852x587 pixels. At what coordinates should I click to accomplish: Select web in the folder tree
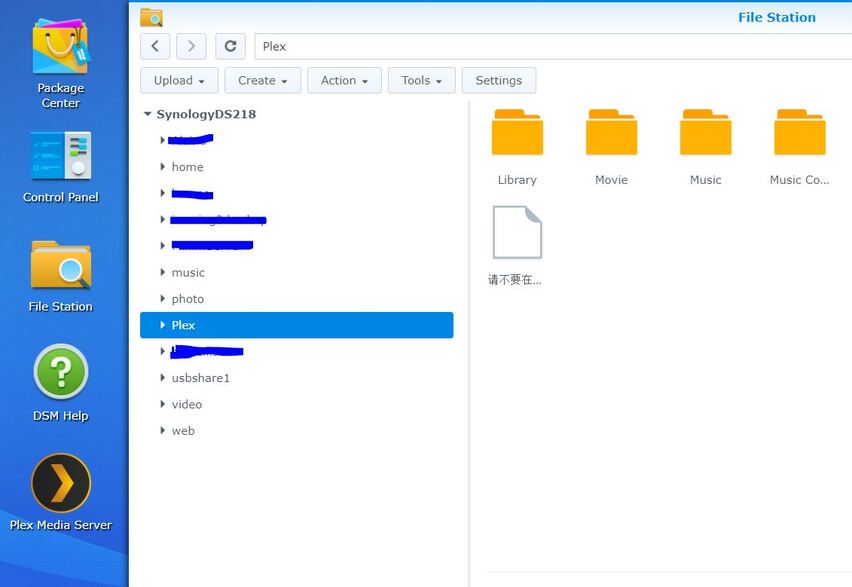tap(183, 430)
